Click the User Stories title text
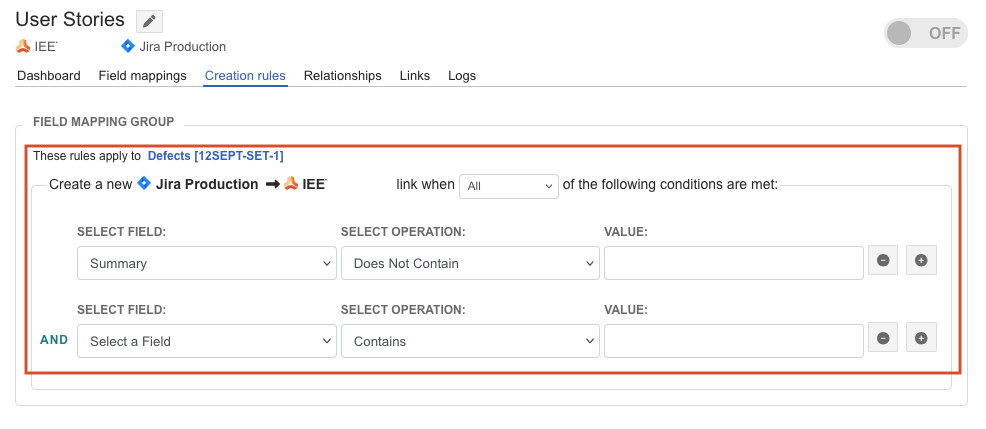This screenshot has height=429, width=986. (x=70, y=20)
